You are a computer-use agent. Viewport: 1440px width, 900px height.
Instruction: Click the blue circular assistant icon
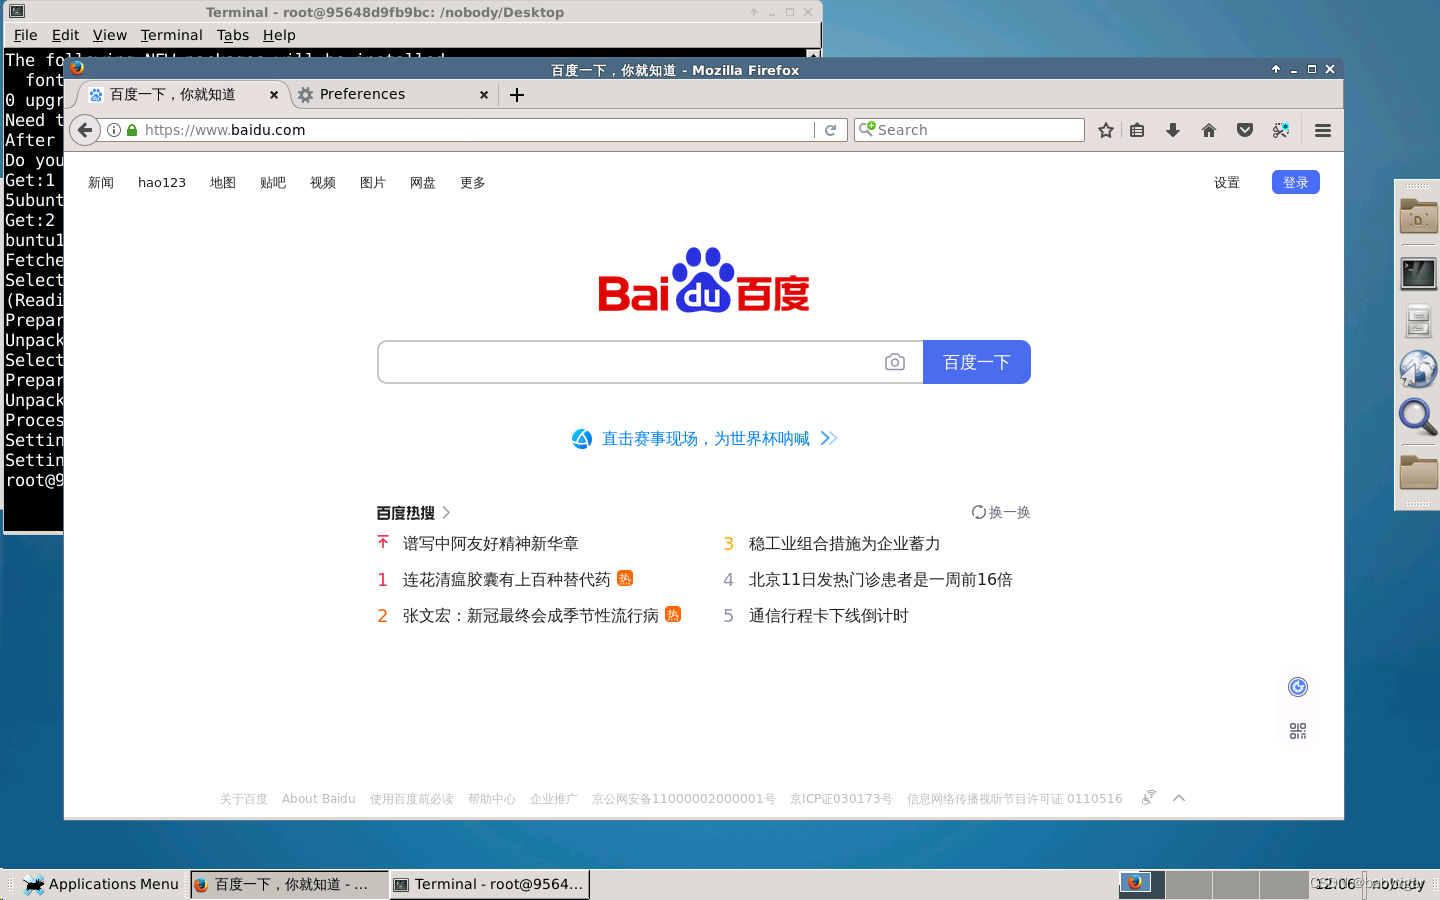point(1298,687)
